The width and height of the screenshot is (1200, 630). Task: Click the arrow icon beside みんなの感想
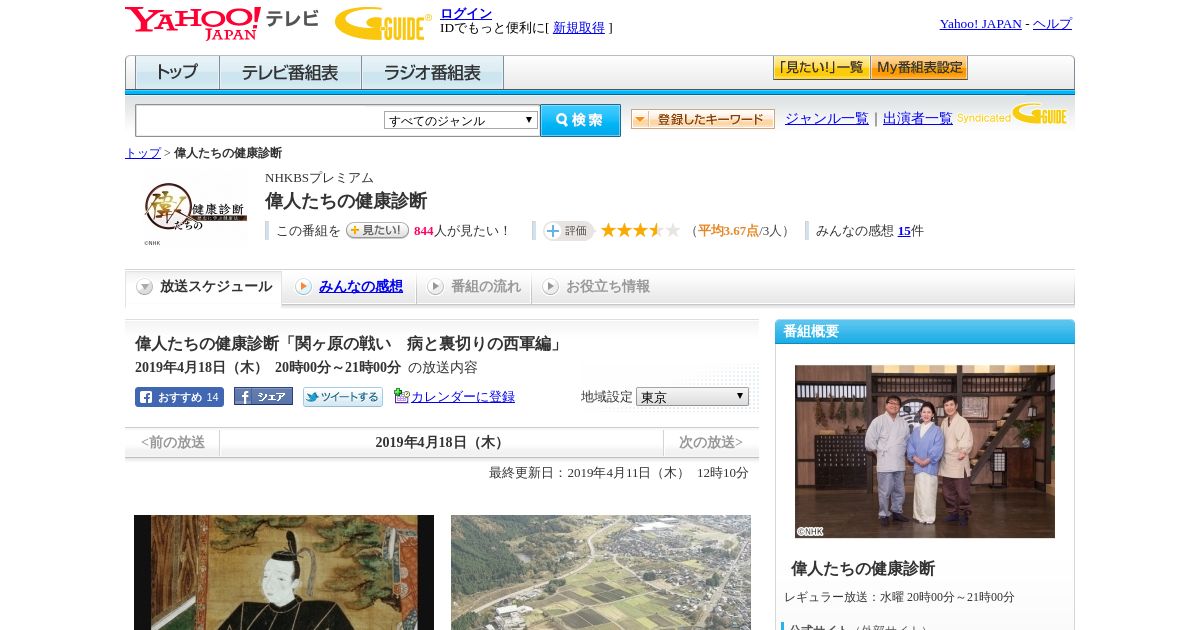[x=303, y=287]
